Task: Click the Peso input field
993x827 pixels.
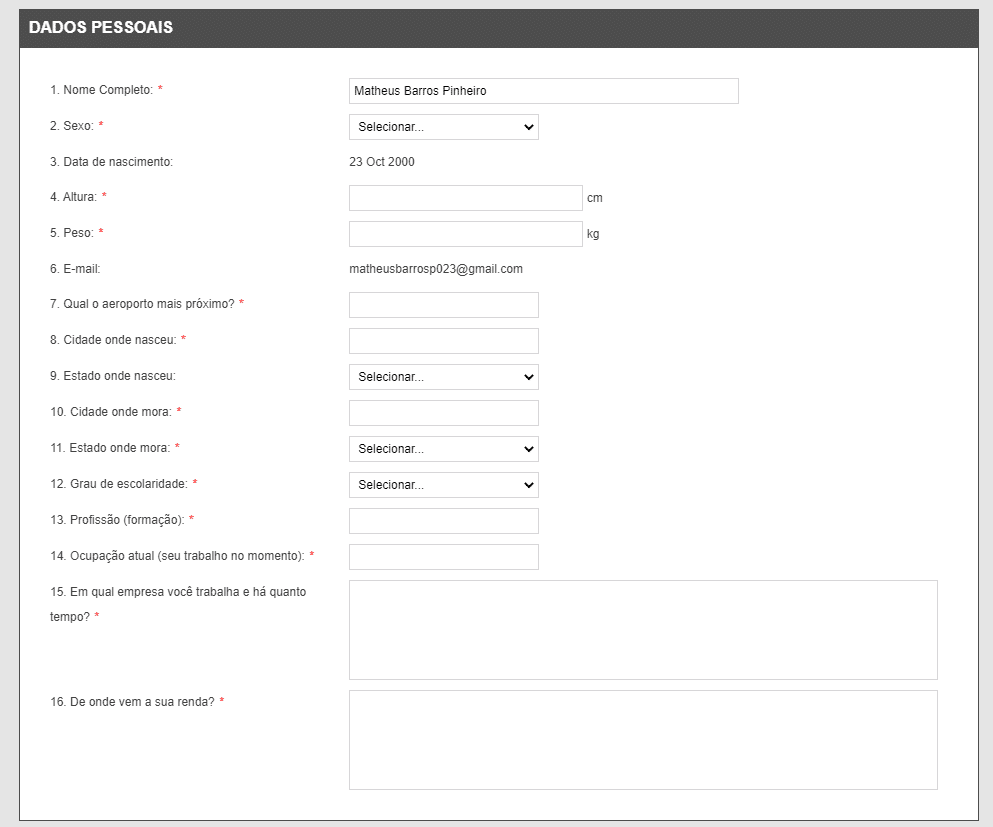Action: click(x=465, y=234)
